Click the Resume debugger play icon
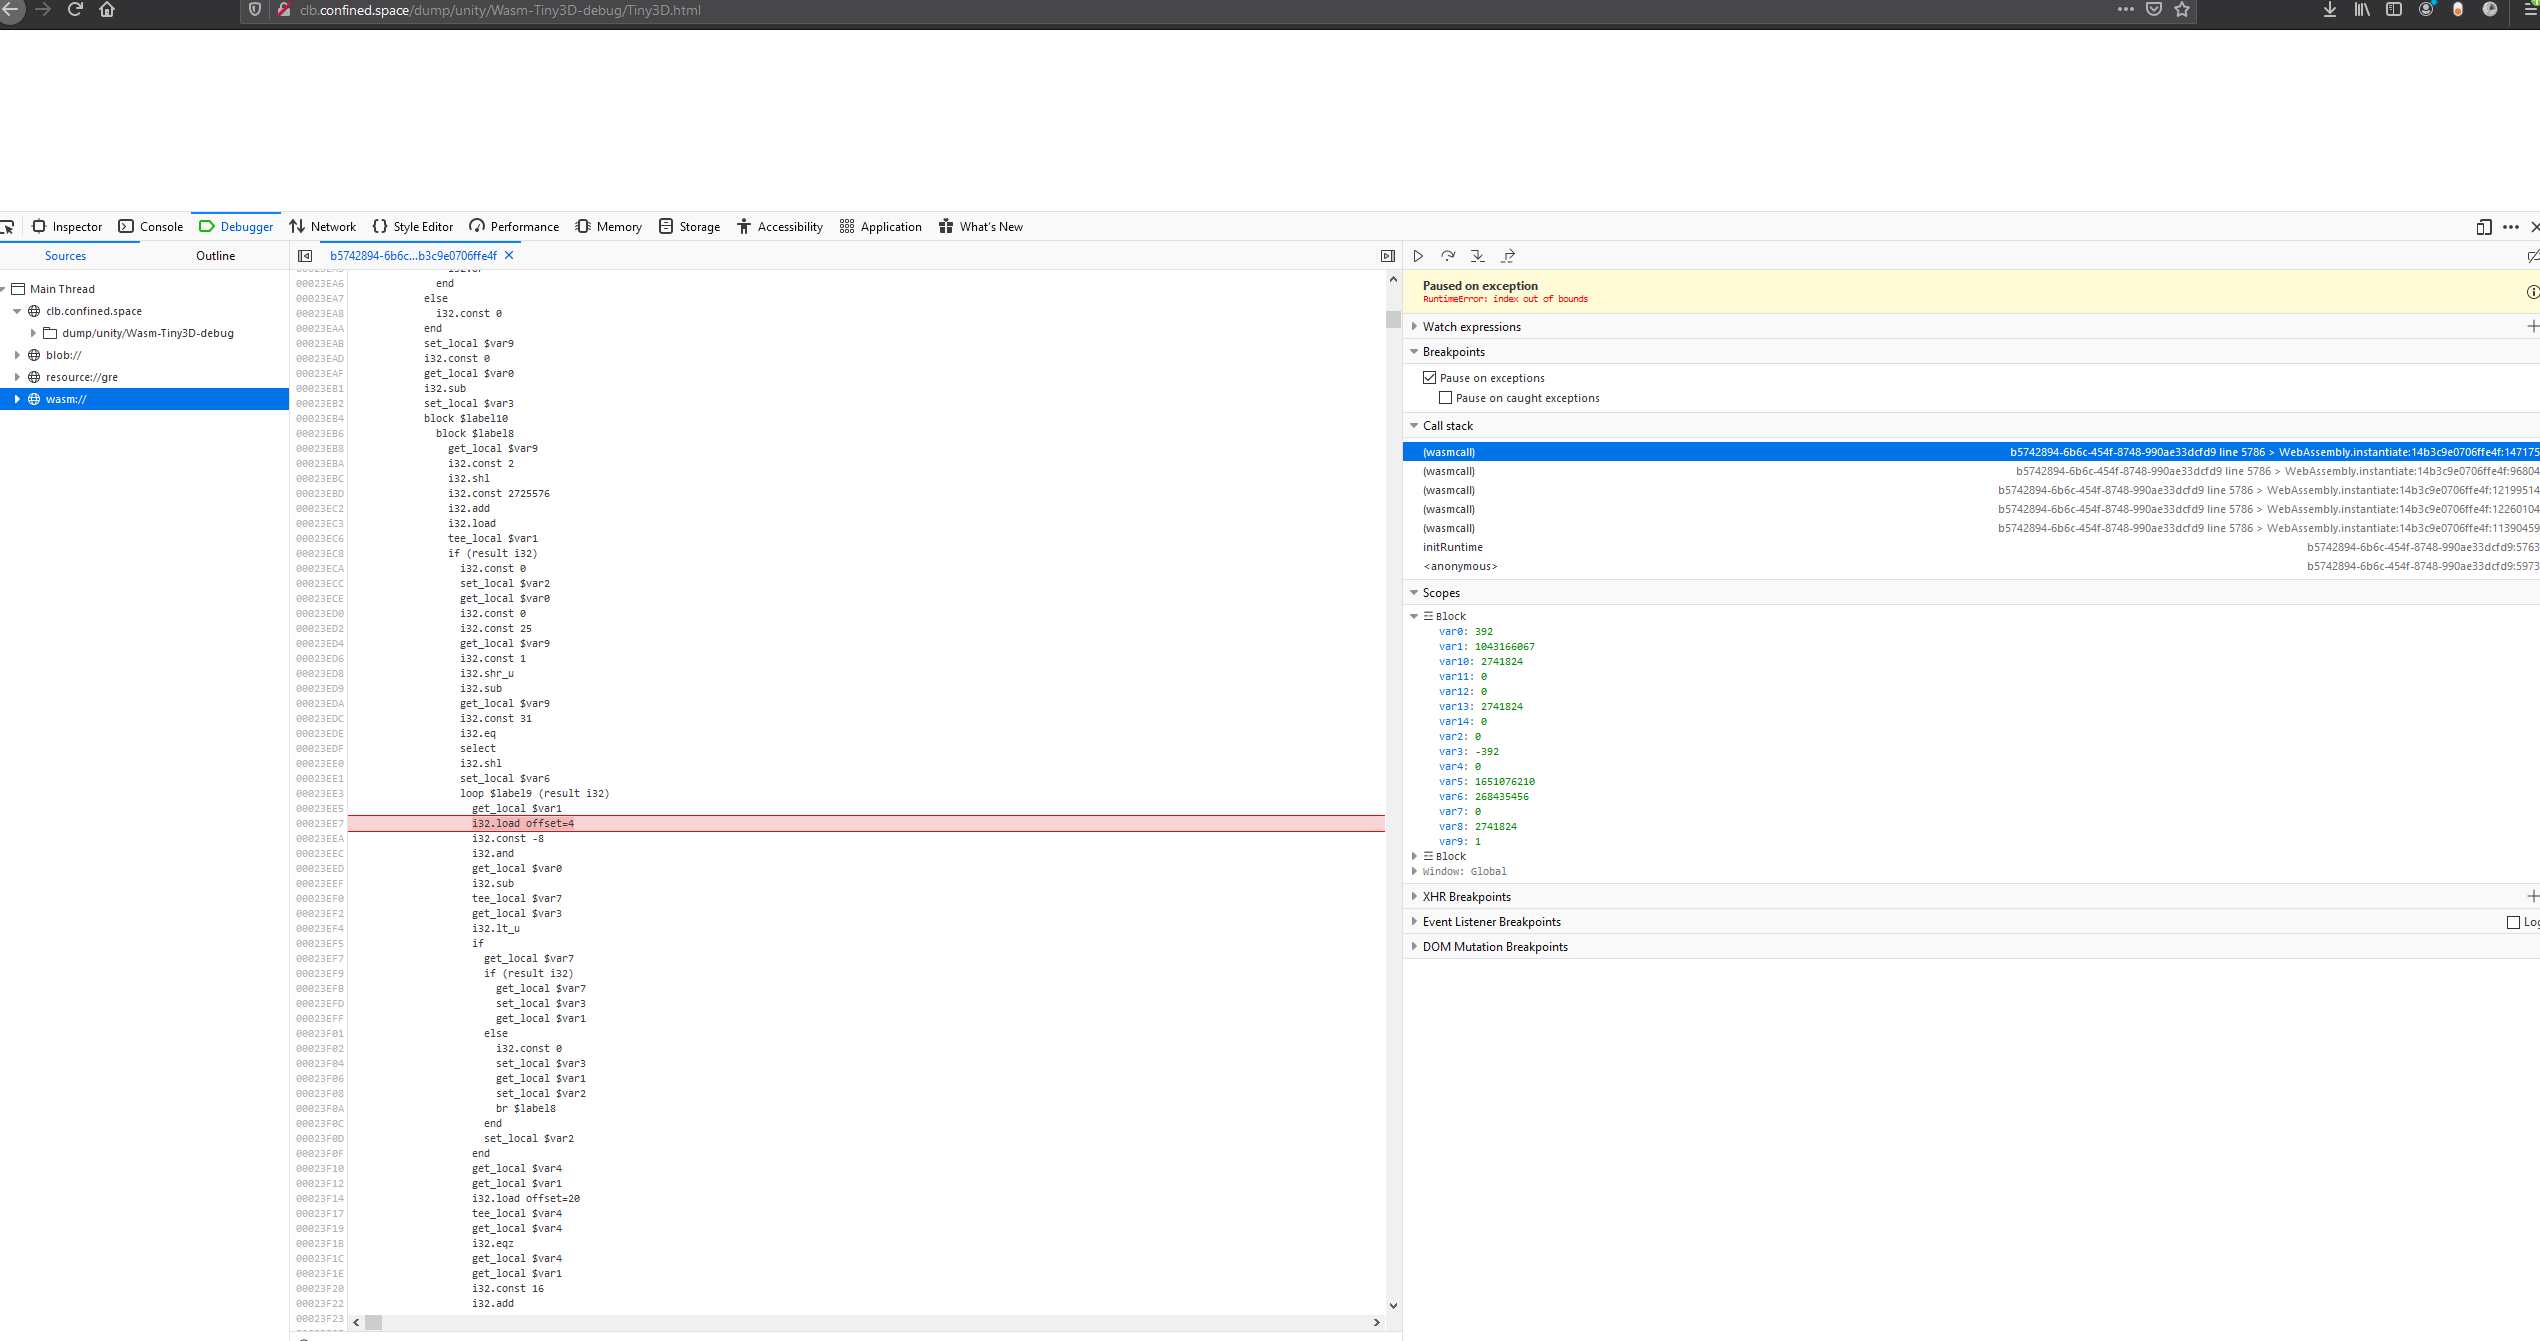The width and height of the screenshot is (2540, 1341). click(x=1418, y=256)
